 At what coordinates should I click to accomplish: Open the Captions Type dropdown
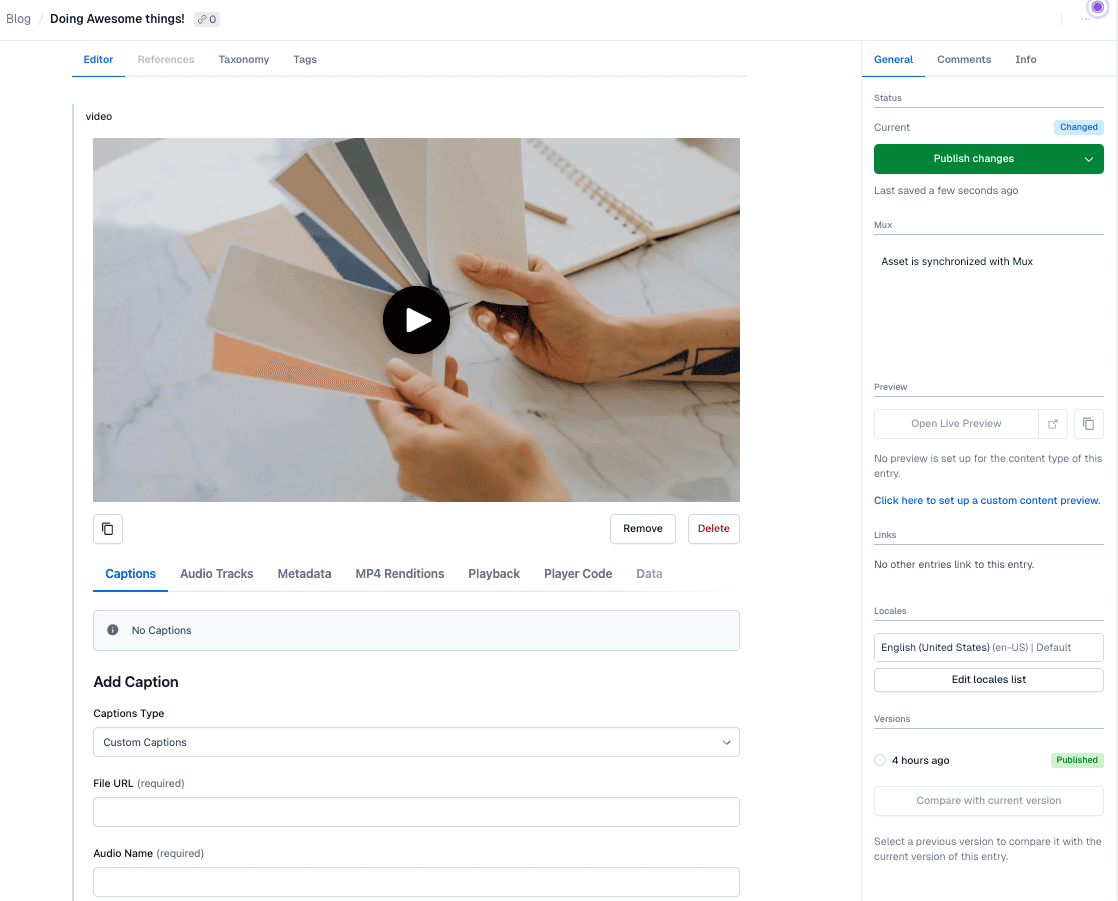coord(416,743)
